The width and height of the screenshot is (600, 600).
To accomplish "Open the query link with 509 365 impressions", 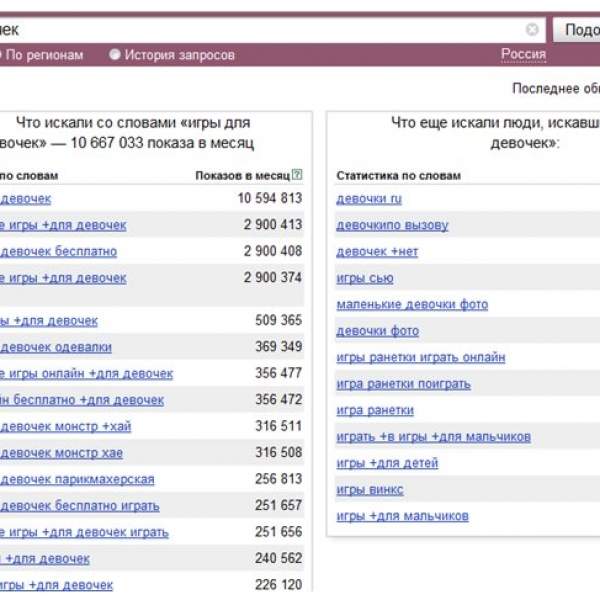I will point(49,321).
